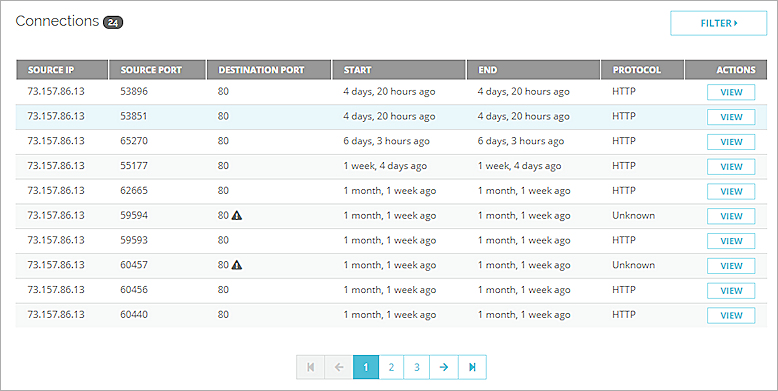Go to next page arrow
Screen dimensions: 778x391
click(444, 367)
